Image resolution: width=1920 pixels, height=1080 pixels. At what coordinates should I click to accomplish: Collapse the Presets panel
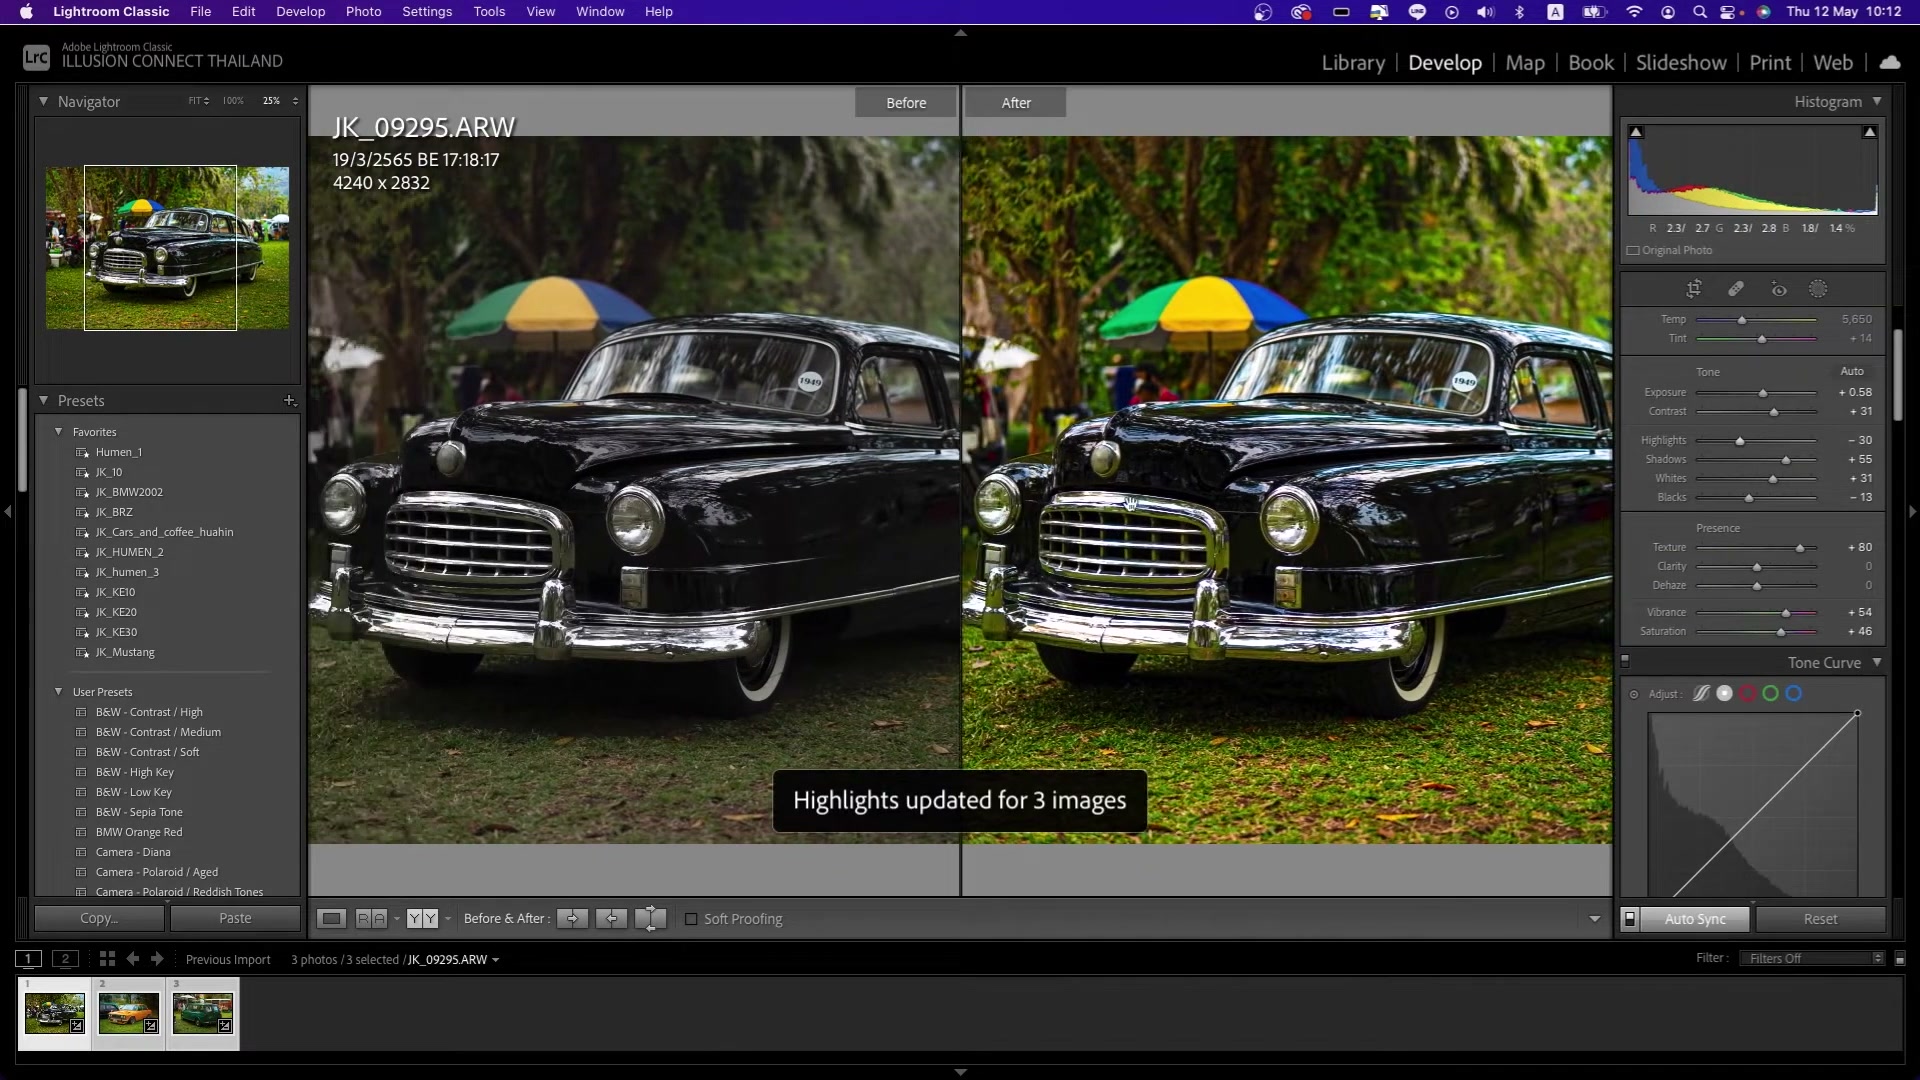pos(44,400)
